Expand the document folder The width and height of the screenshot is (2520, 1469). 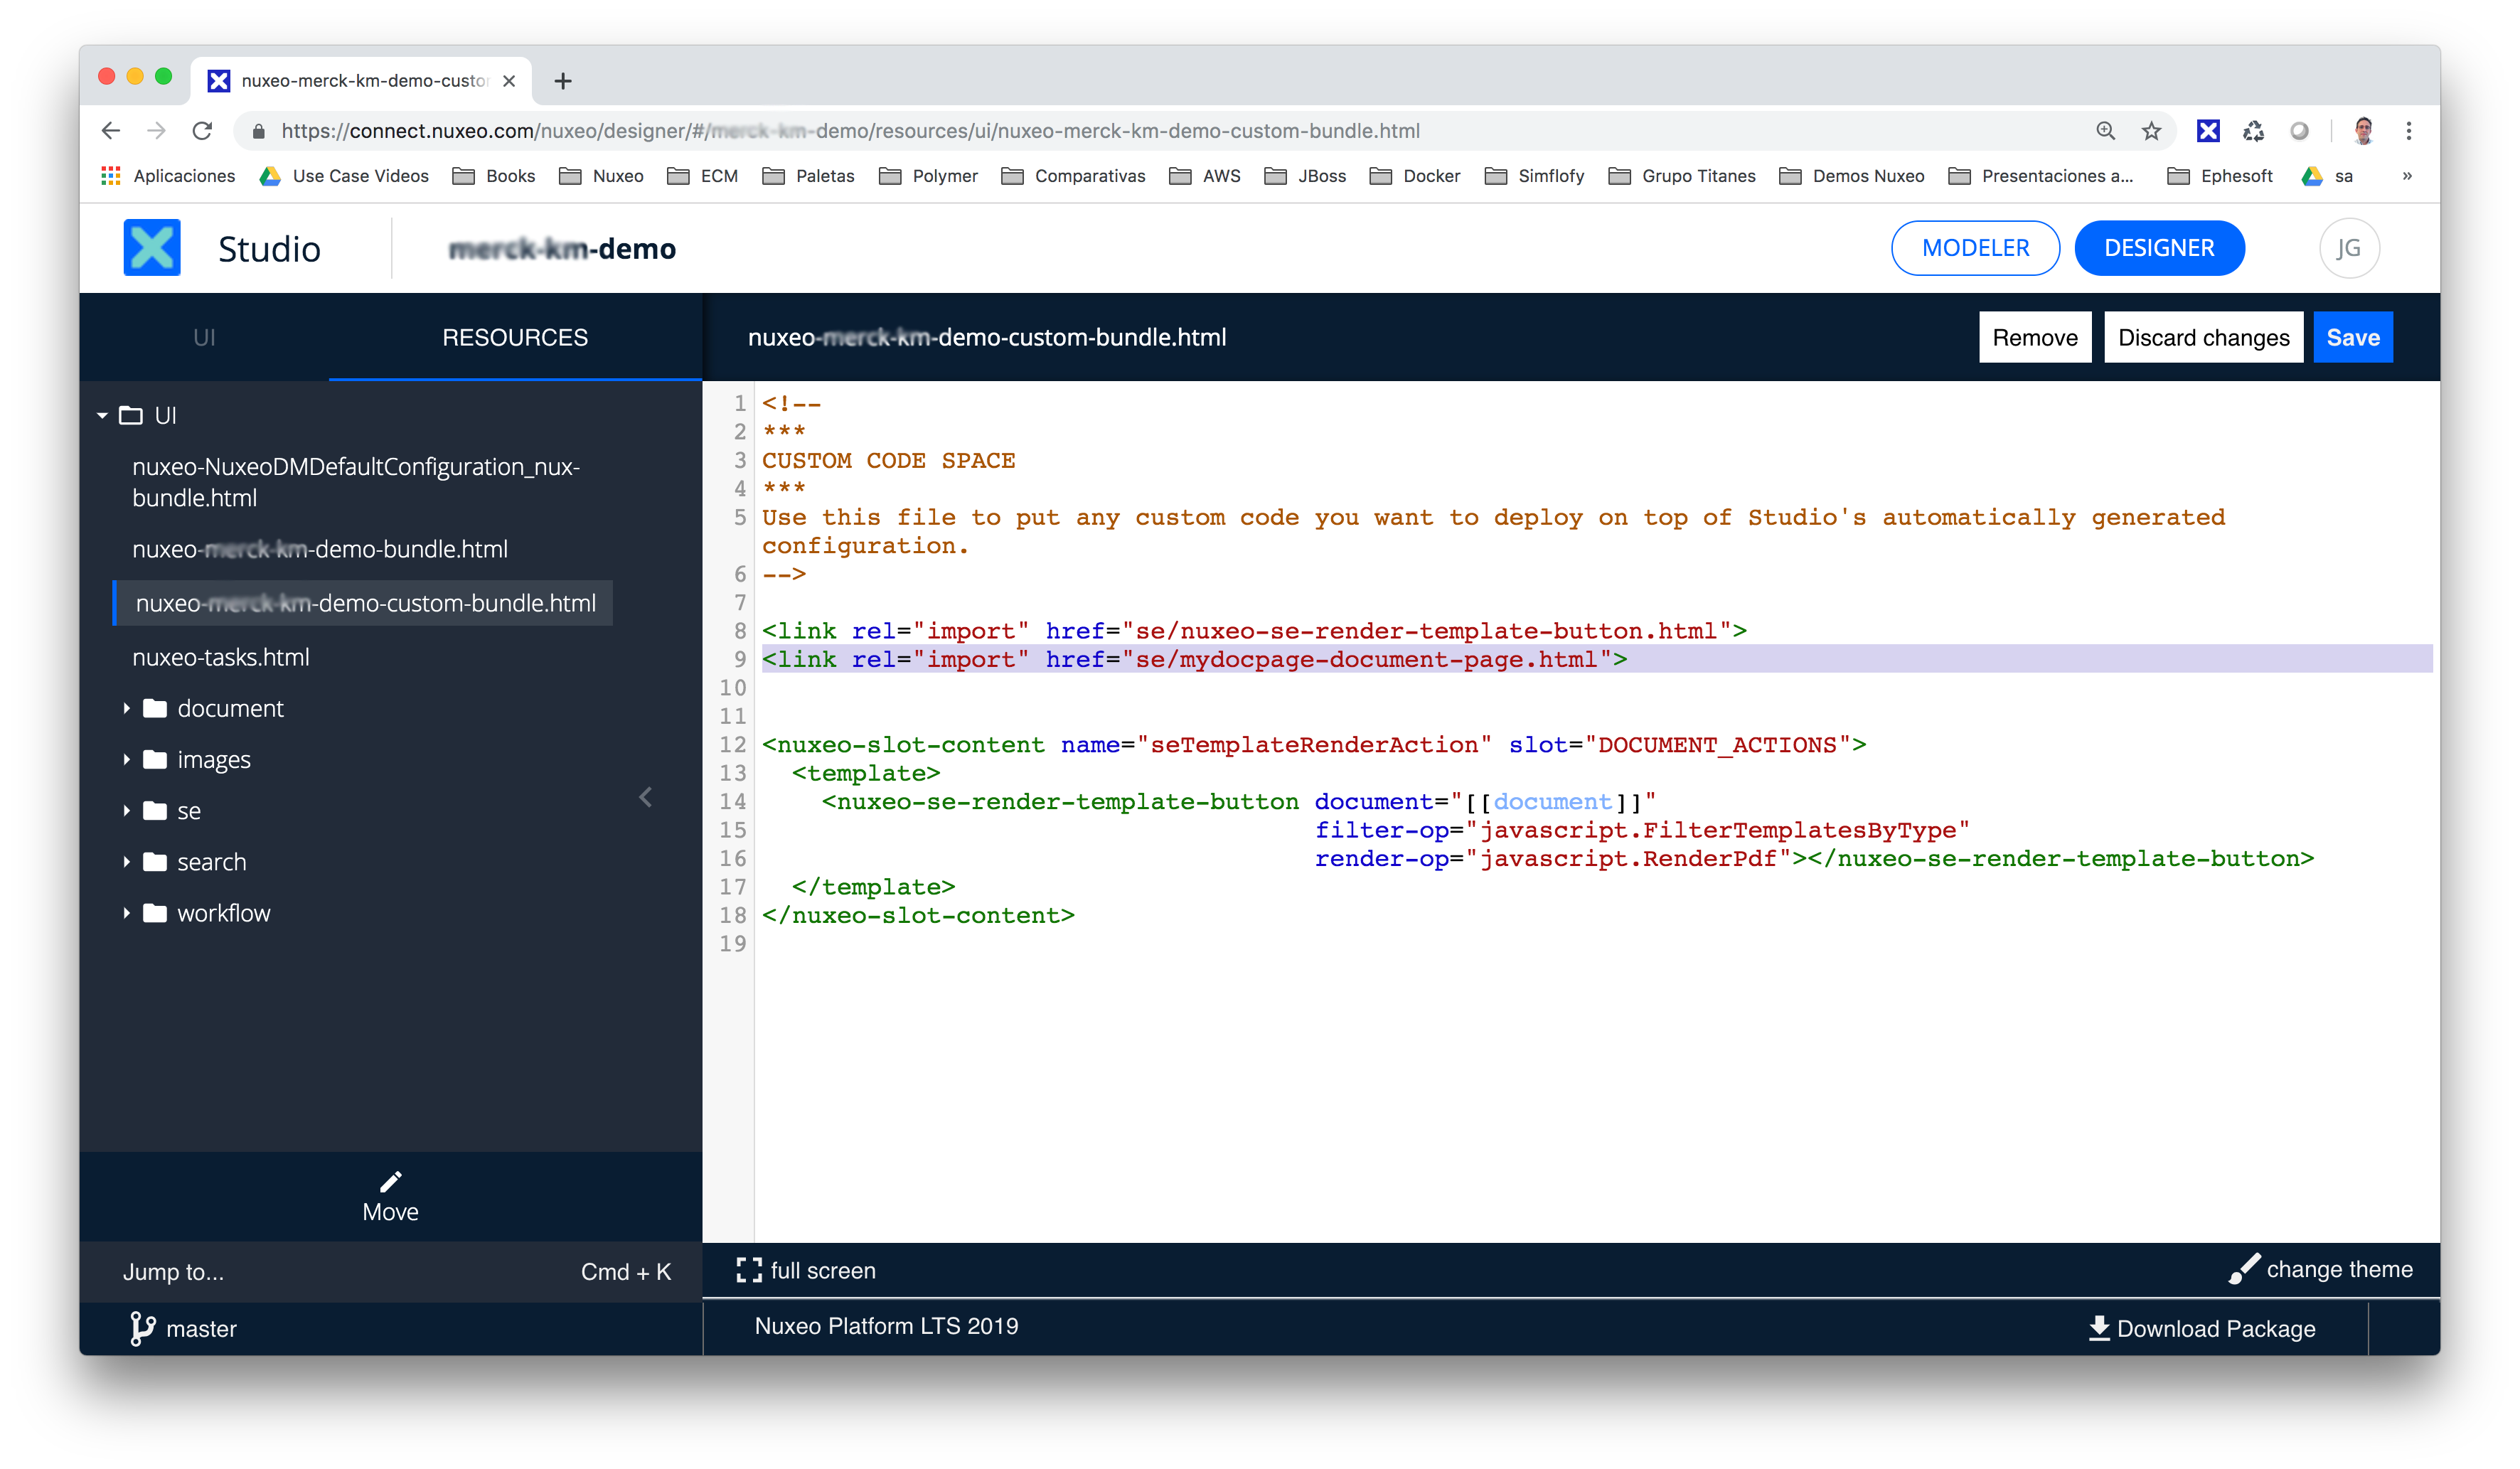click(x=127, y=708)
